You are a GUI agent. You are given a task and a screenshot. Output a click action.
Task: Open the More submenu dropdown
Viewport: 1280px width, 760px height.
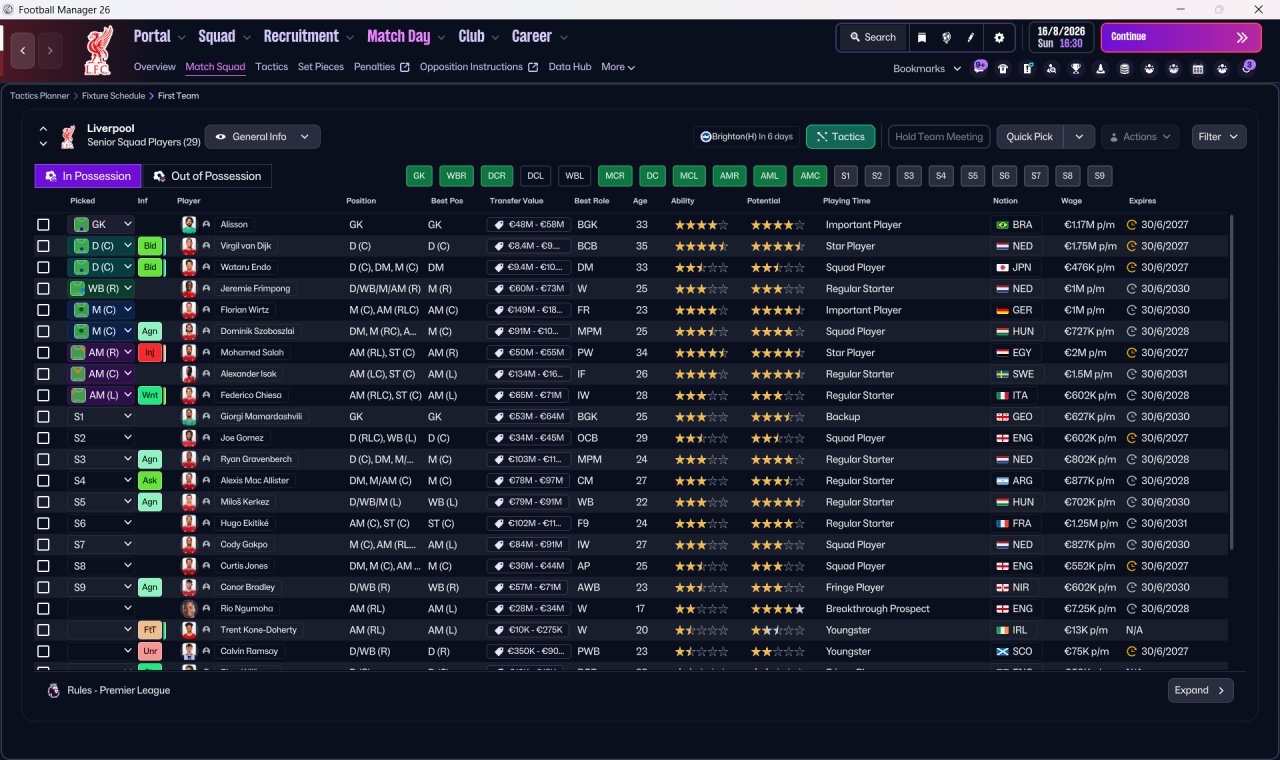click(x=618, y=67)
